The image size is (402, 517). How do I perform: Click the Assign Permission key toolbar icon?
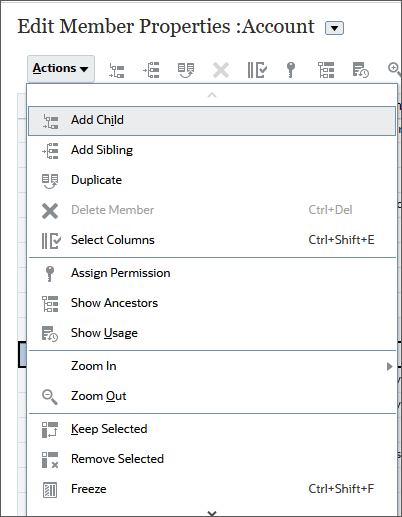[x=291, y=70]
